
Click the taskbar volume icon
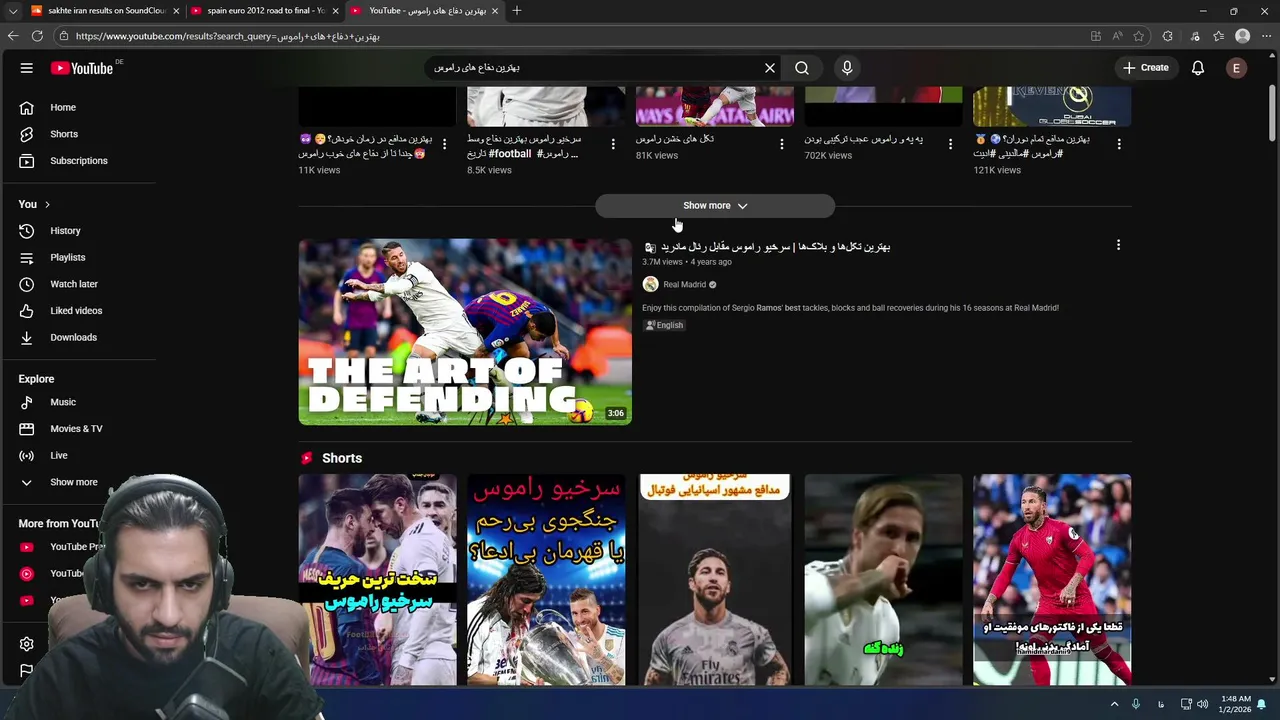coord(1202,704)
